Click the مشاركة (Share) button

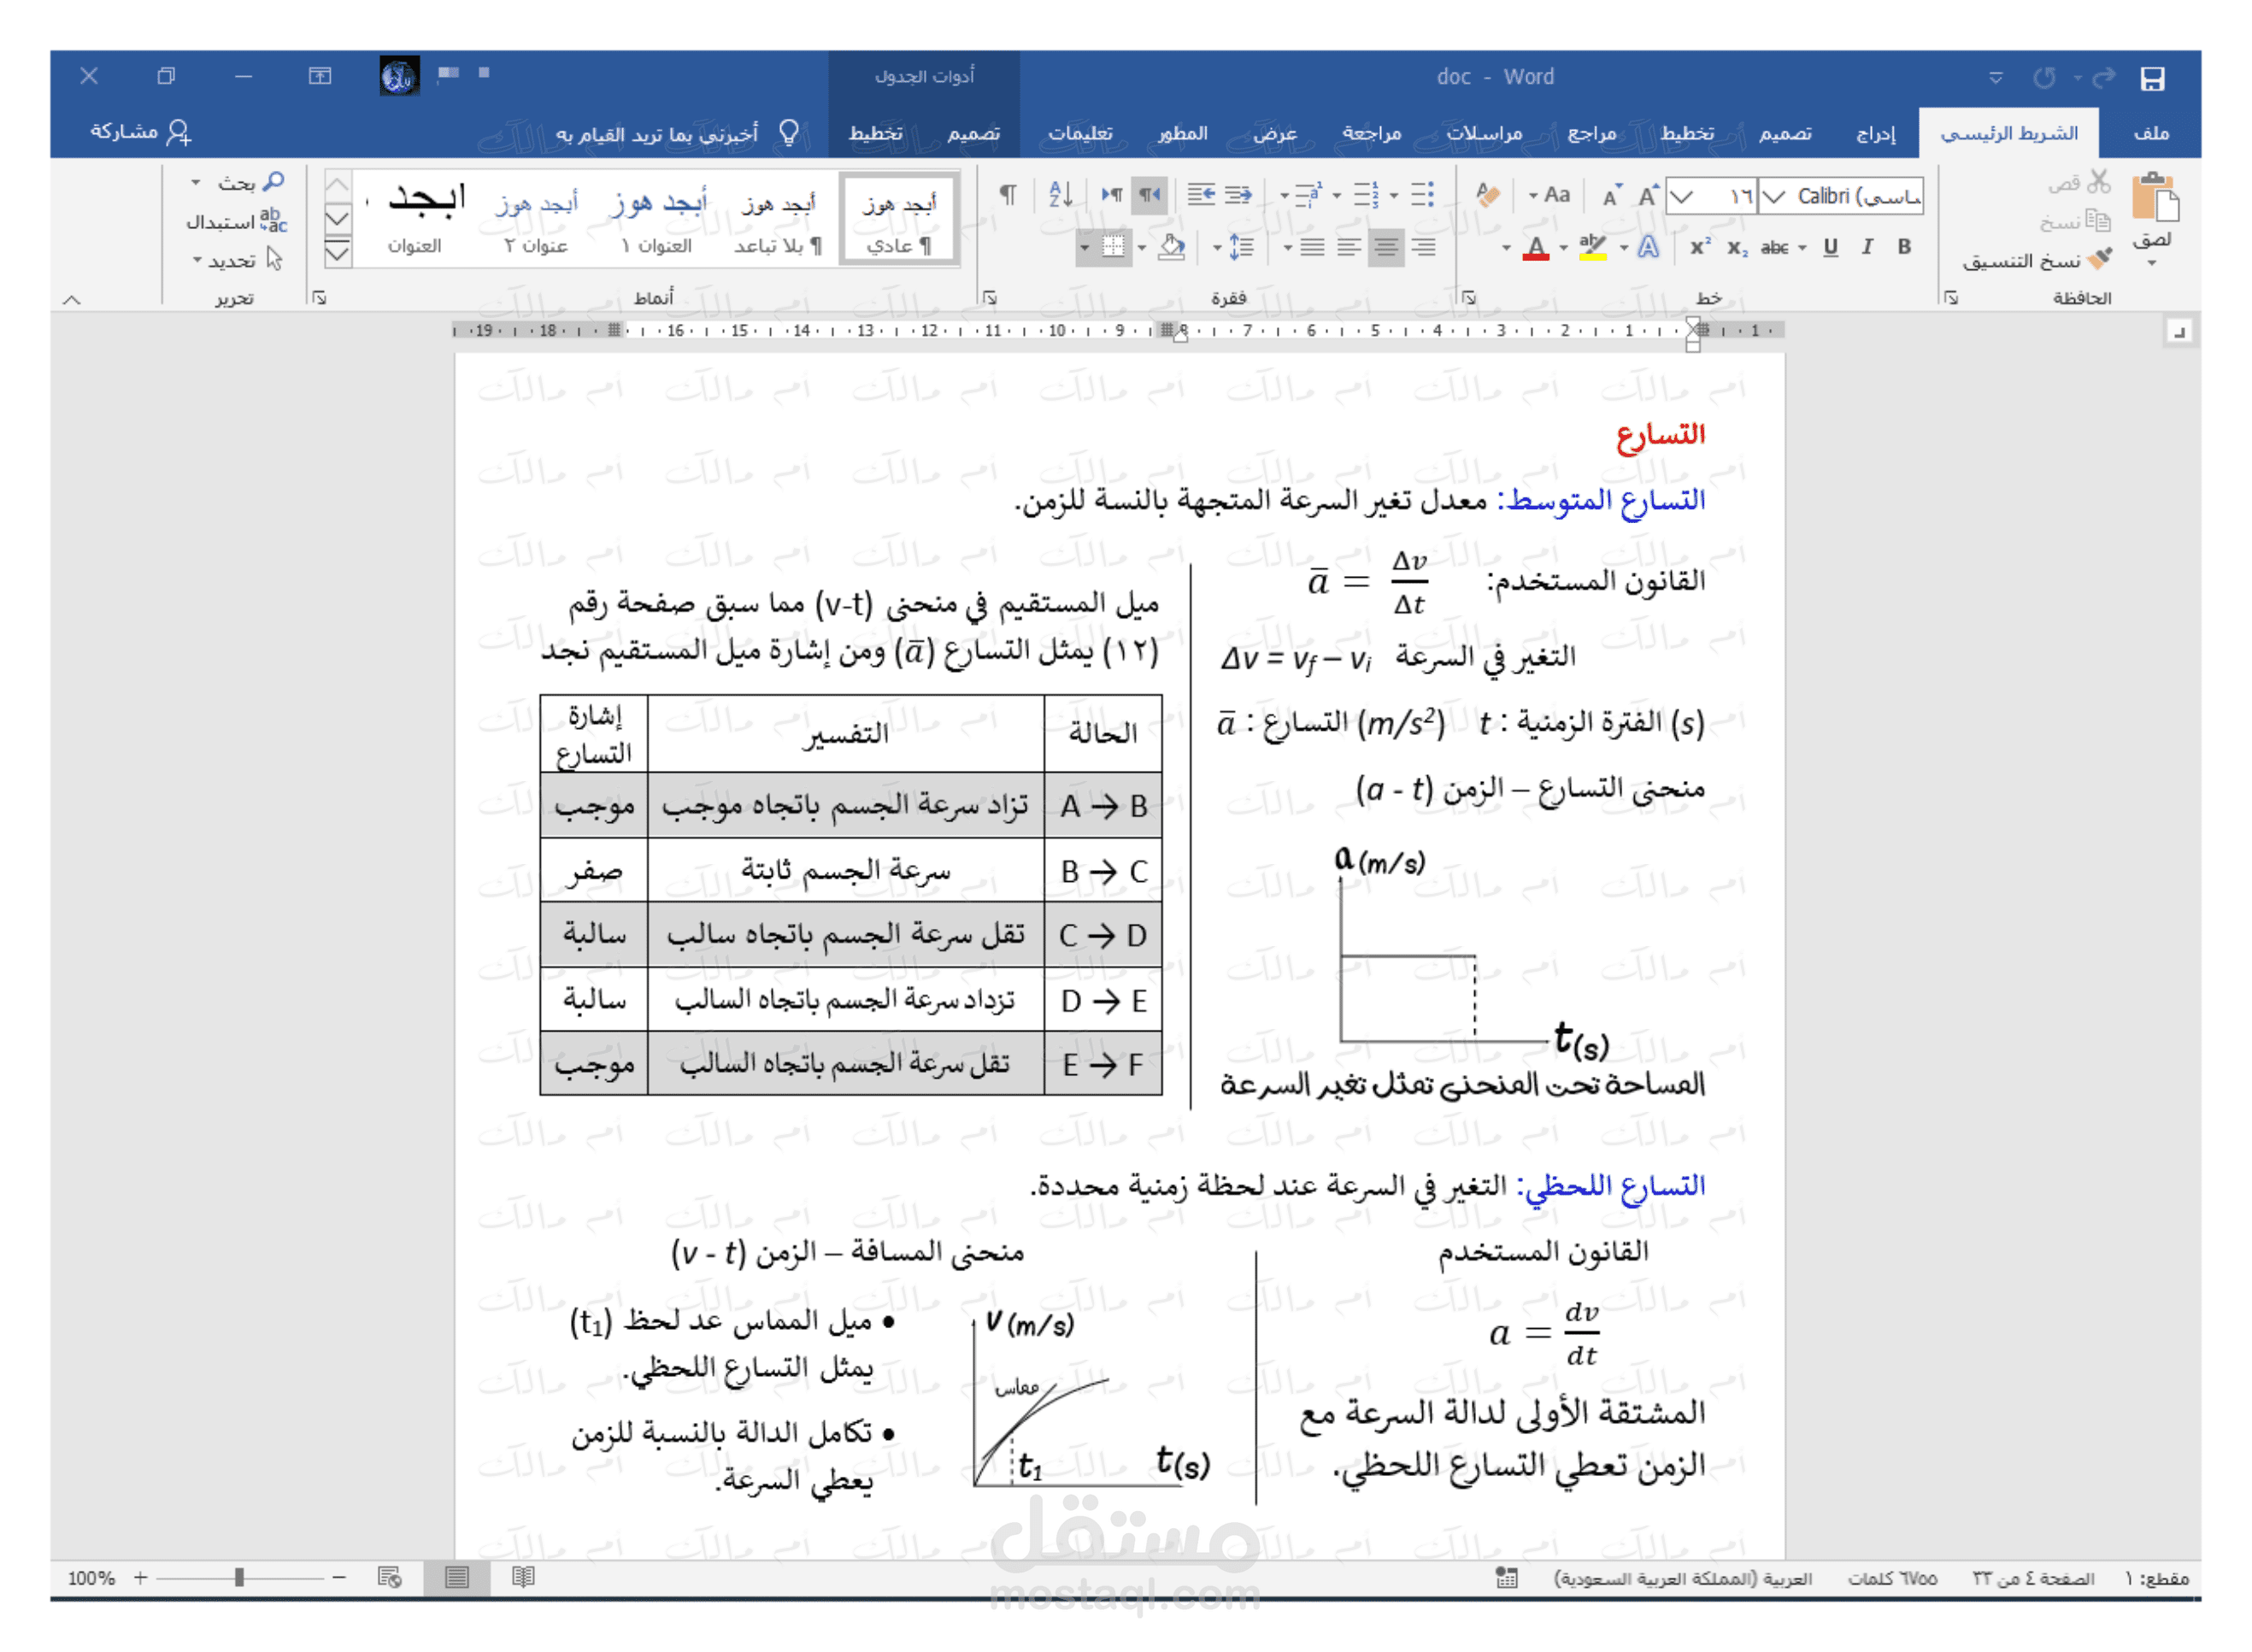(x=141, y=132)
